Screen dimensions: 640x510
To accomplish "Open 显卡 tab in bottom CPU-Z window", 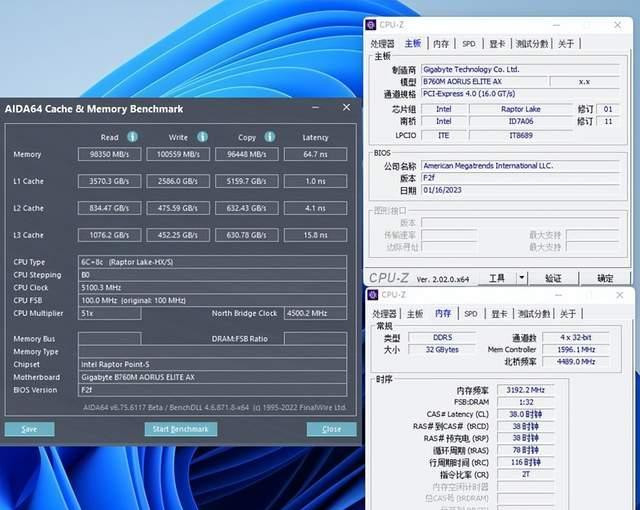I will pyautogui.click(x=499, y=314).
